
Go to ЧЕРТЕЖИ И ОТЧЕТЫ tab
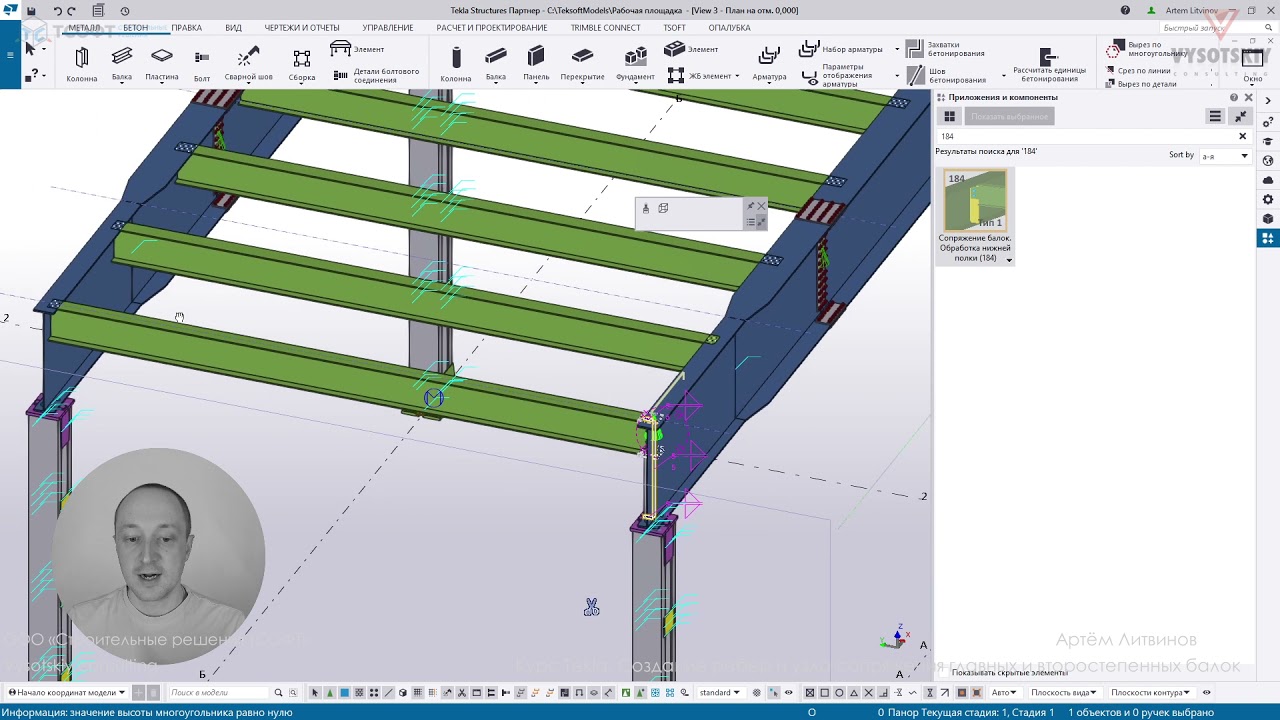click(x=302, y=28)
